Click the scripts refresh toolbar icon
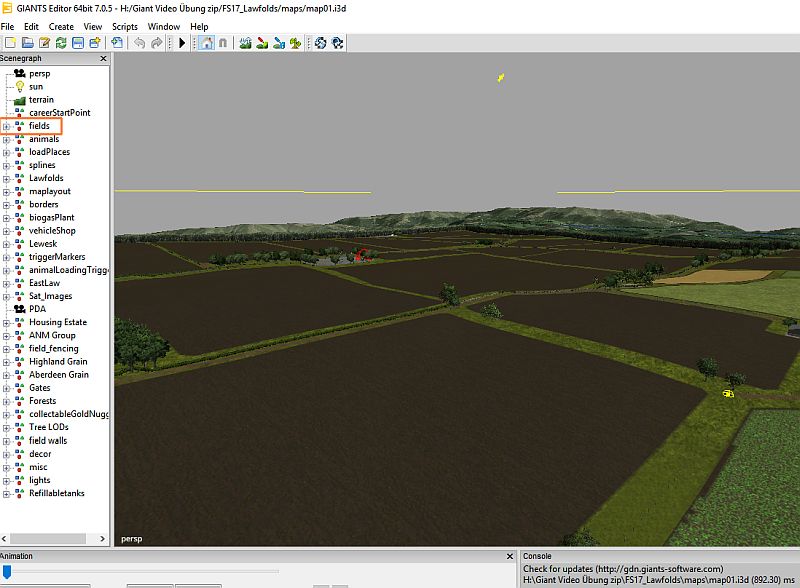This screenshot has width=800, height=588. coord(321,43)
